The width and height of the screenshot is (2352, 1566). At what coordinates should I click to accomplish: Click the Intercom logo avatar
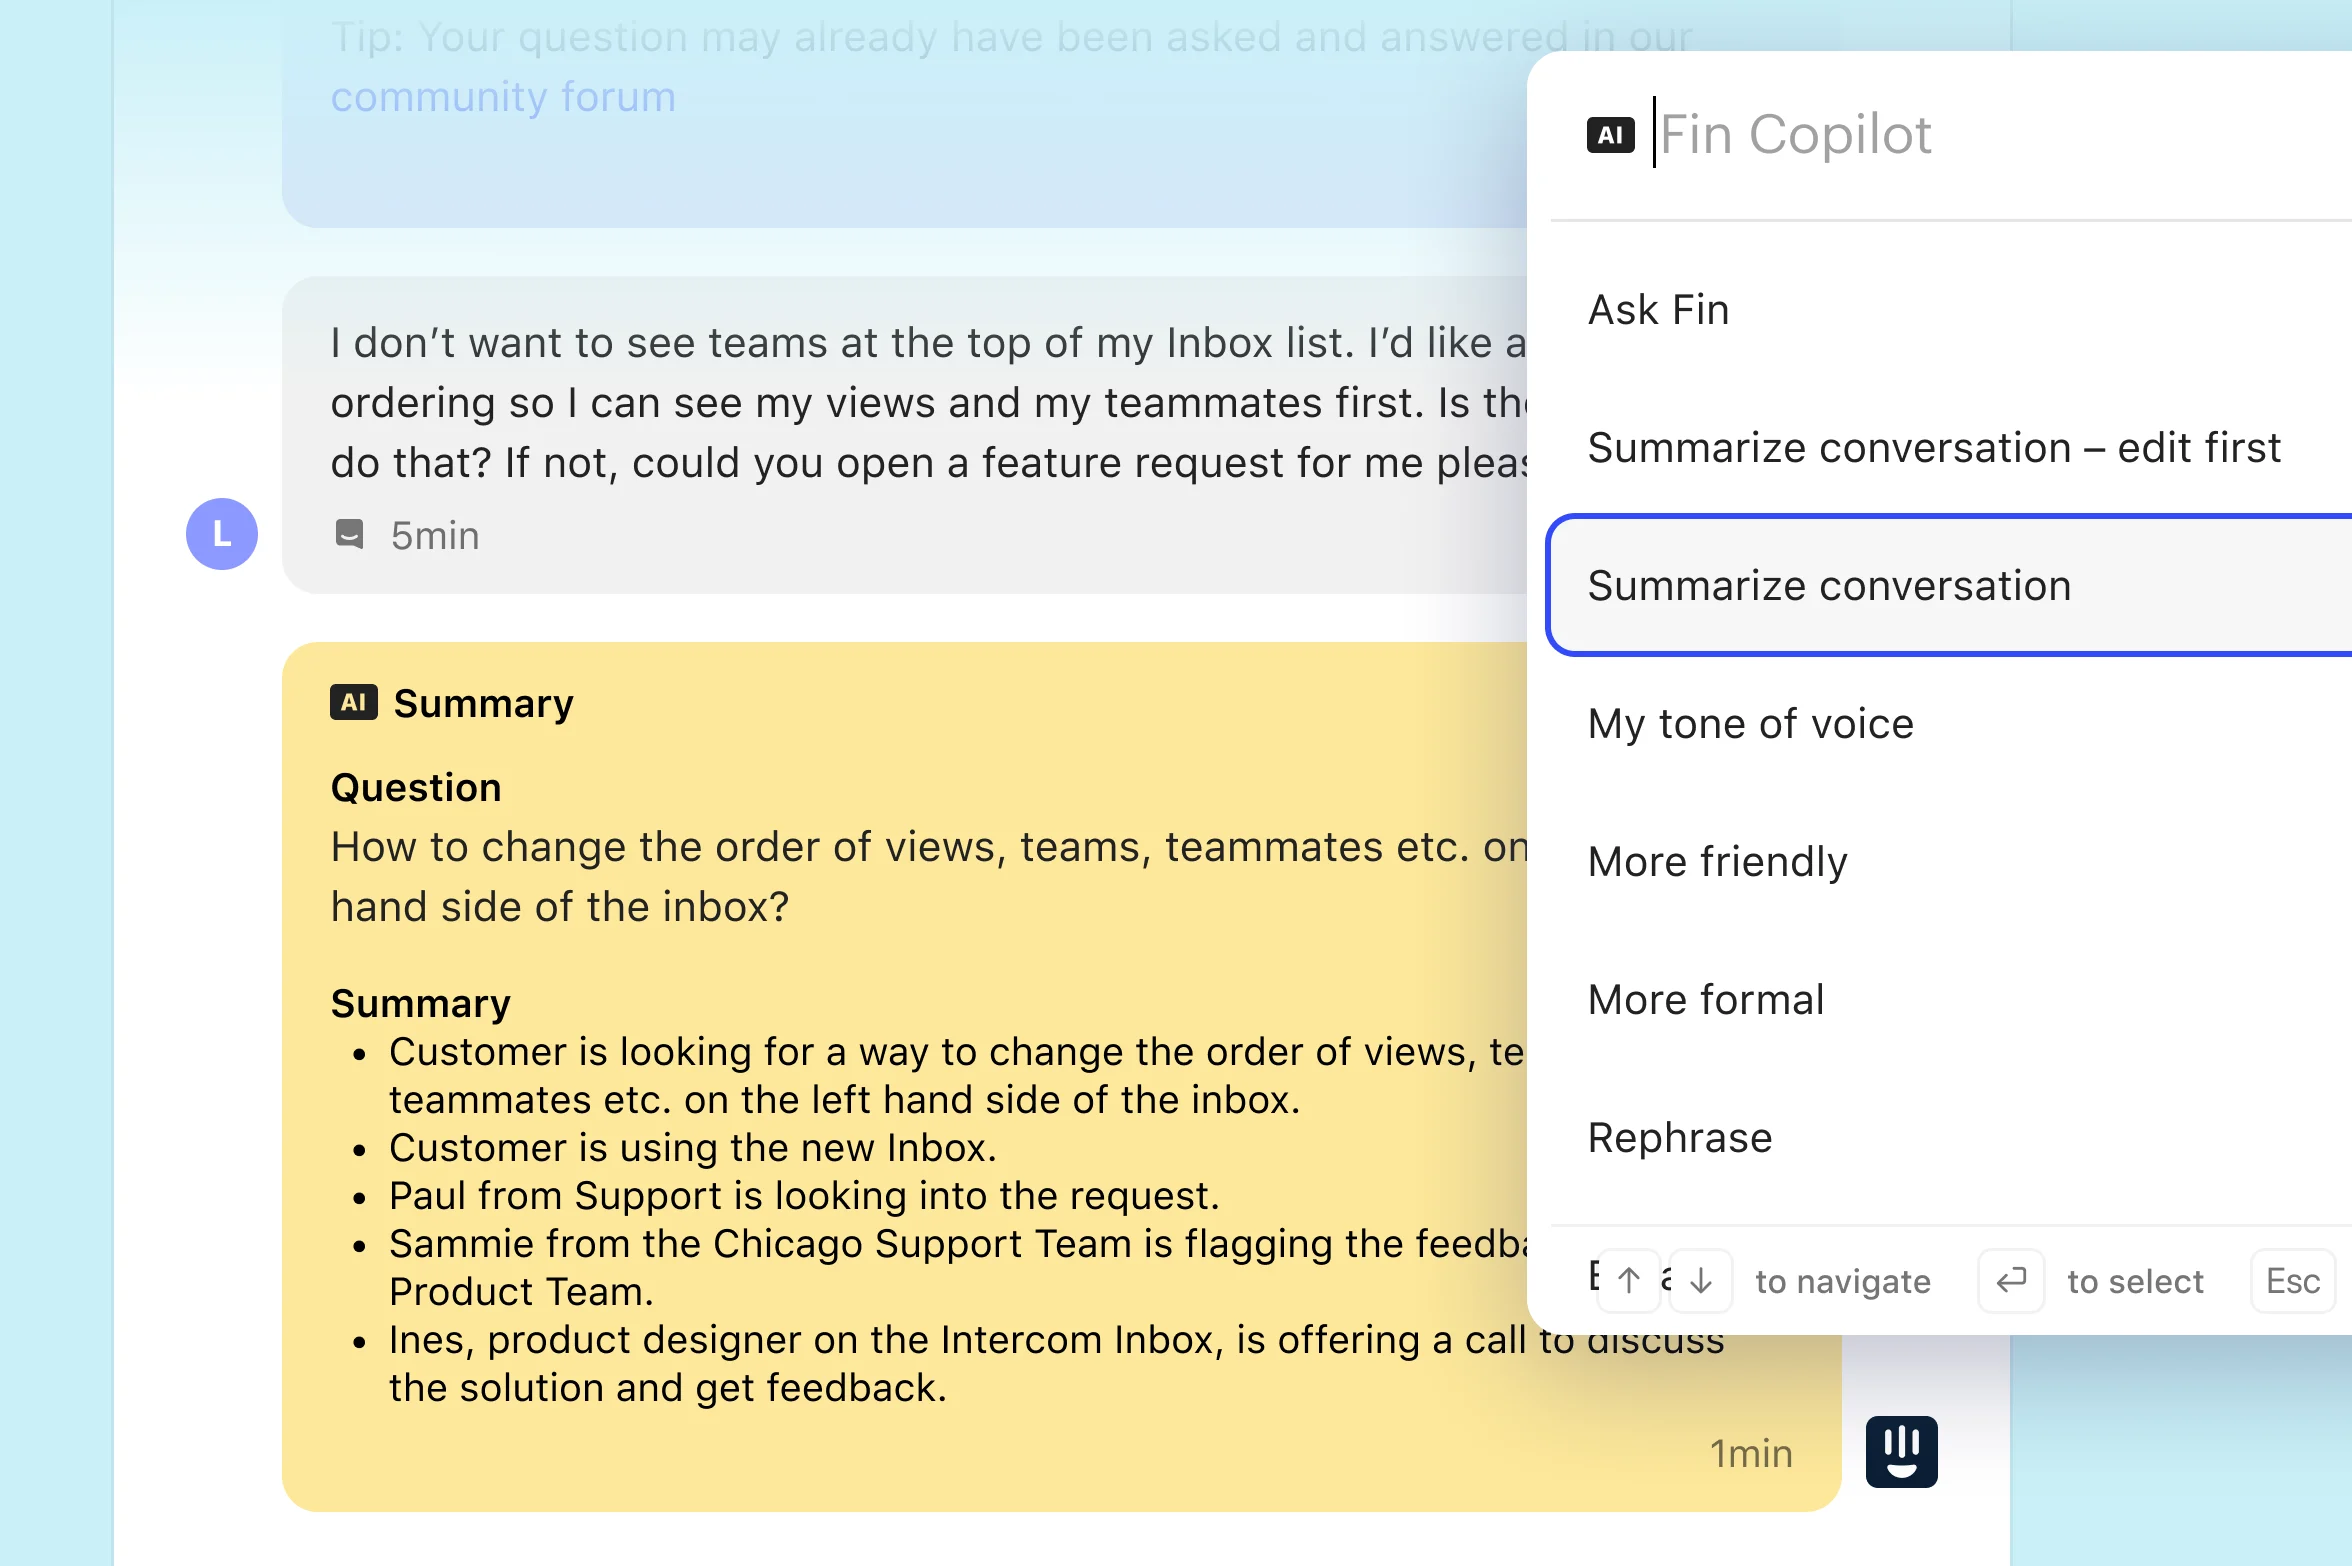coord(1902,1452)
